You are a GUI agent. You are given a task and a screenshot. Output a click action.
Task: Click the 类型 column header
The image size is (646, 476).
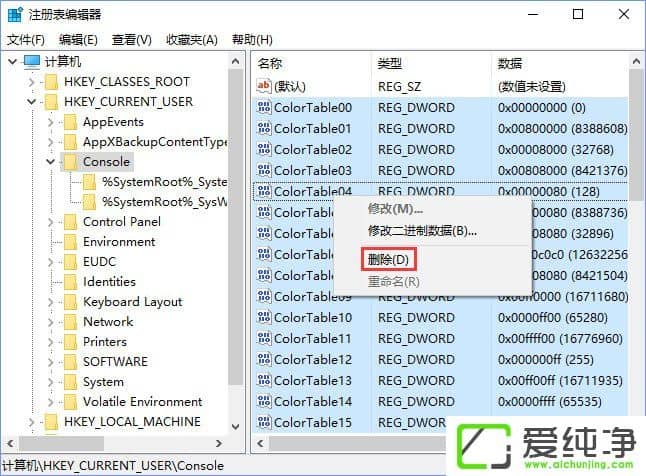pyautogui.click(x=431, y=63)
